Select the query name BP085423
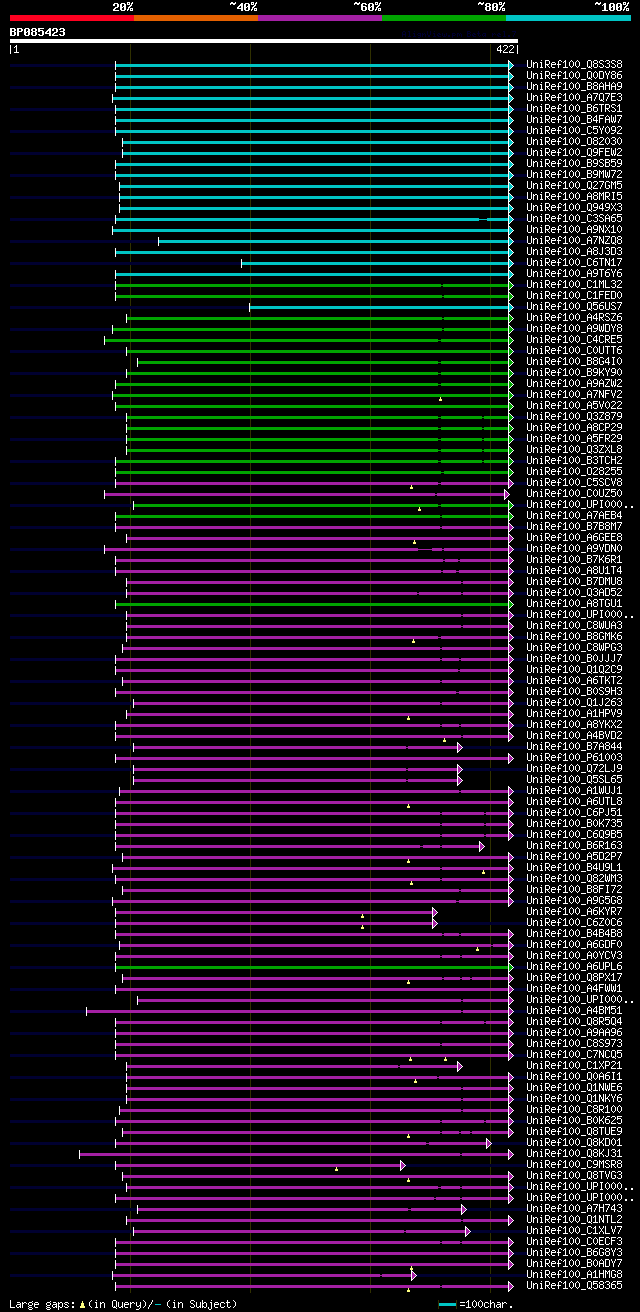This screenshot has height=1312, width=640. [x=38, y=32]
